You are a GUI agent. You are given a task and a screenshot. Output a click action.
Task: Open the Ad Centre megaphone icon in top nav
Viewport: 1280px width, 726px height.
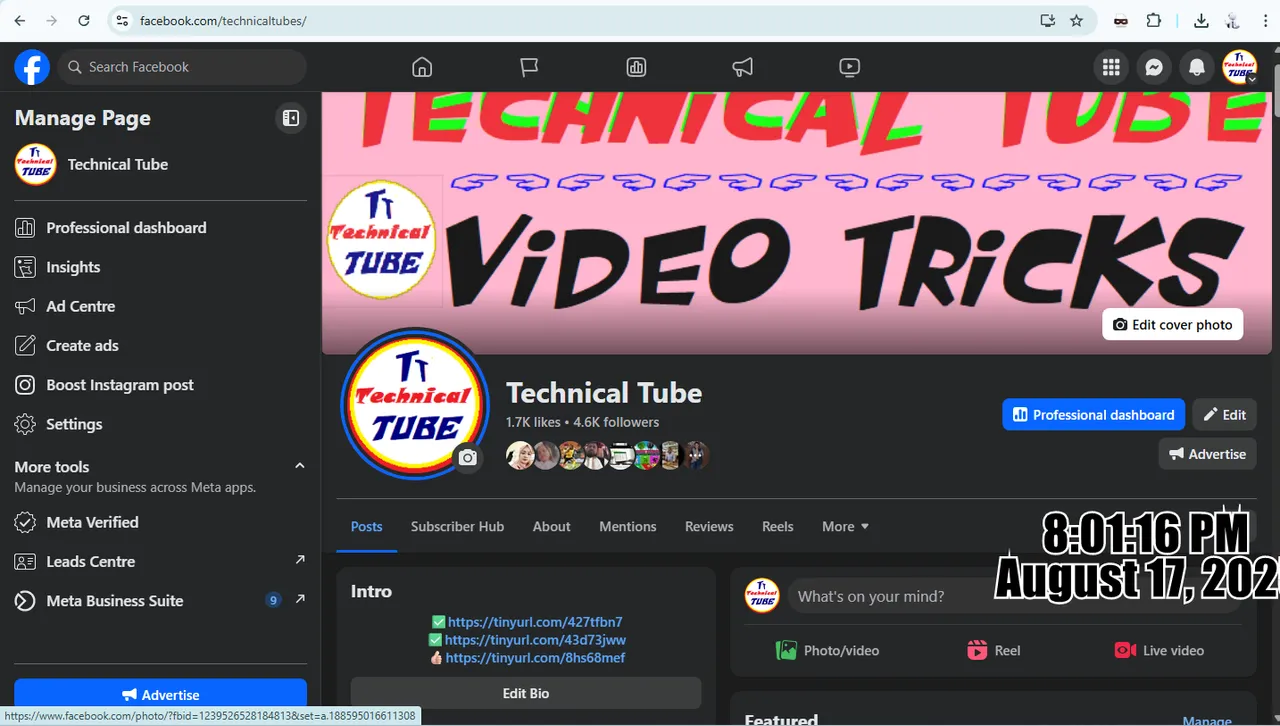pos(742,67)
